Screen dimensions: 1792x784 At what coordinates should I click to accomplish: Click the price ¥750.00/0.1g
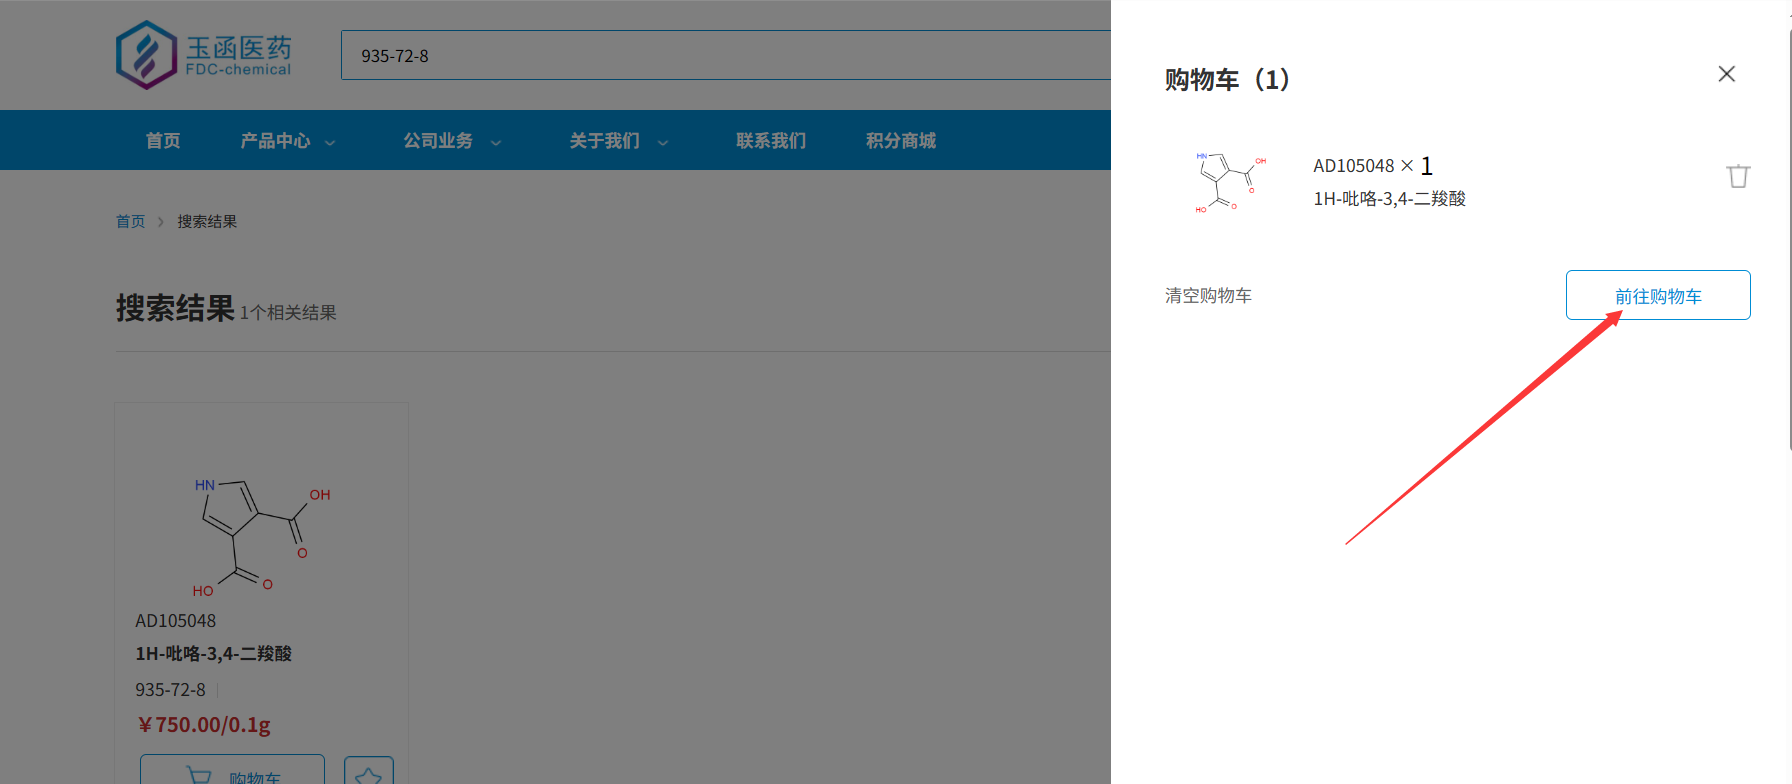(x=204, y=724)
